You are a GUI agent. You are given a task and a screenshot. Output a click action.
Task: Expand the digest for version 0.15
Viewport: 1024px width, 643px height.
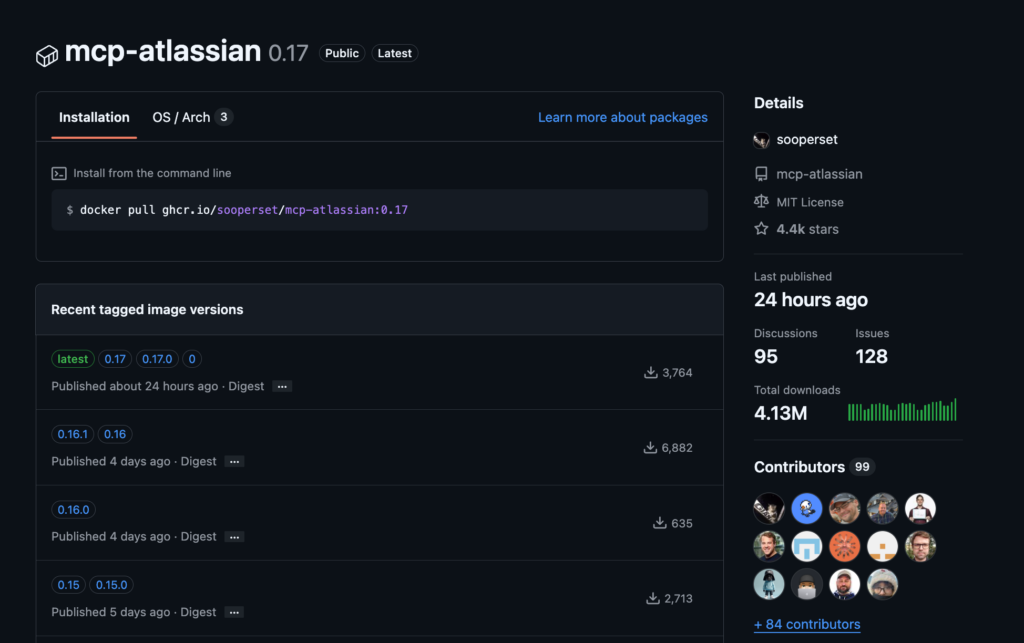pyautogui.click(x=233, y=612)
